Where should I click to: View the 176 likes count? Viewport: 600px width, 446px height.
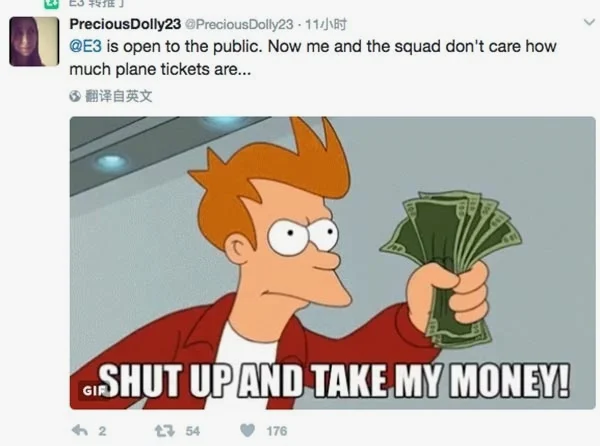pos(277,431)
